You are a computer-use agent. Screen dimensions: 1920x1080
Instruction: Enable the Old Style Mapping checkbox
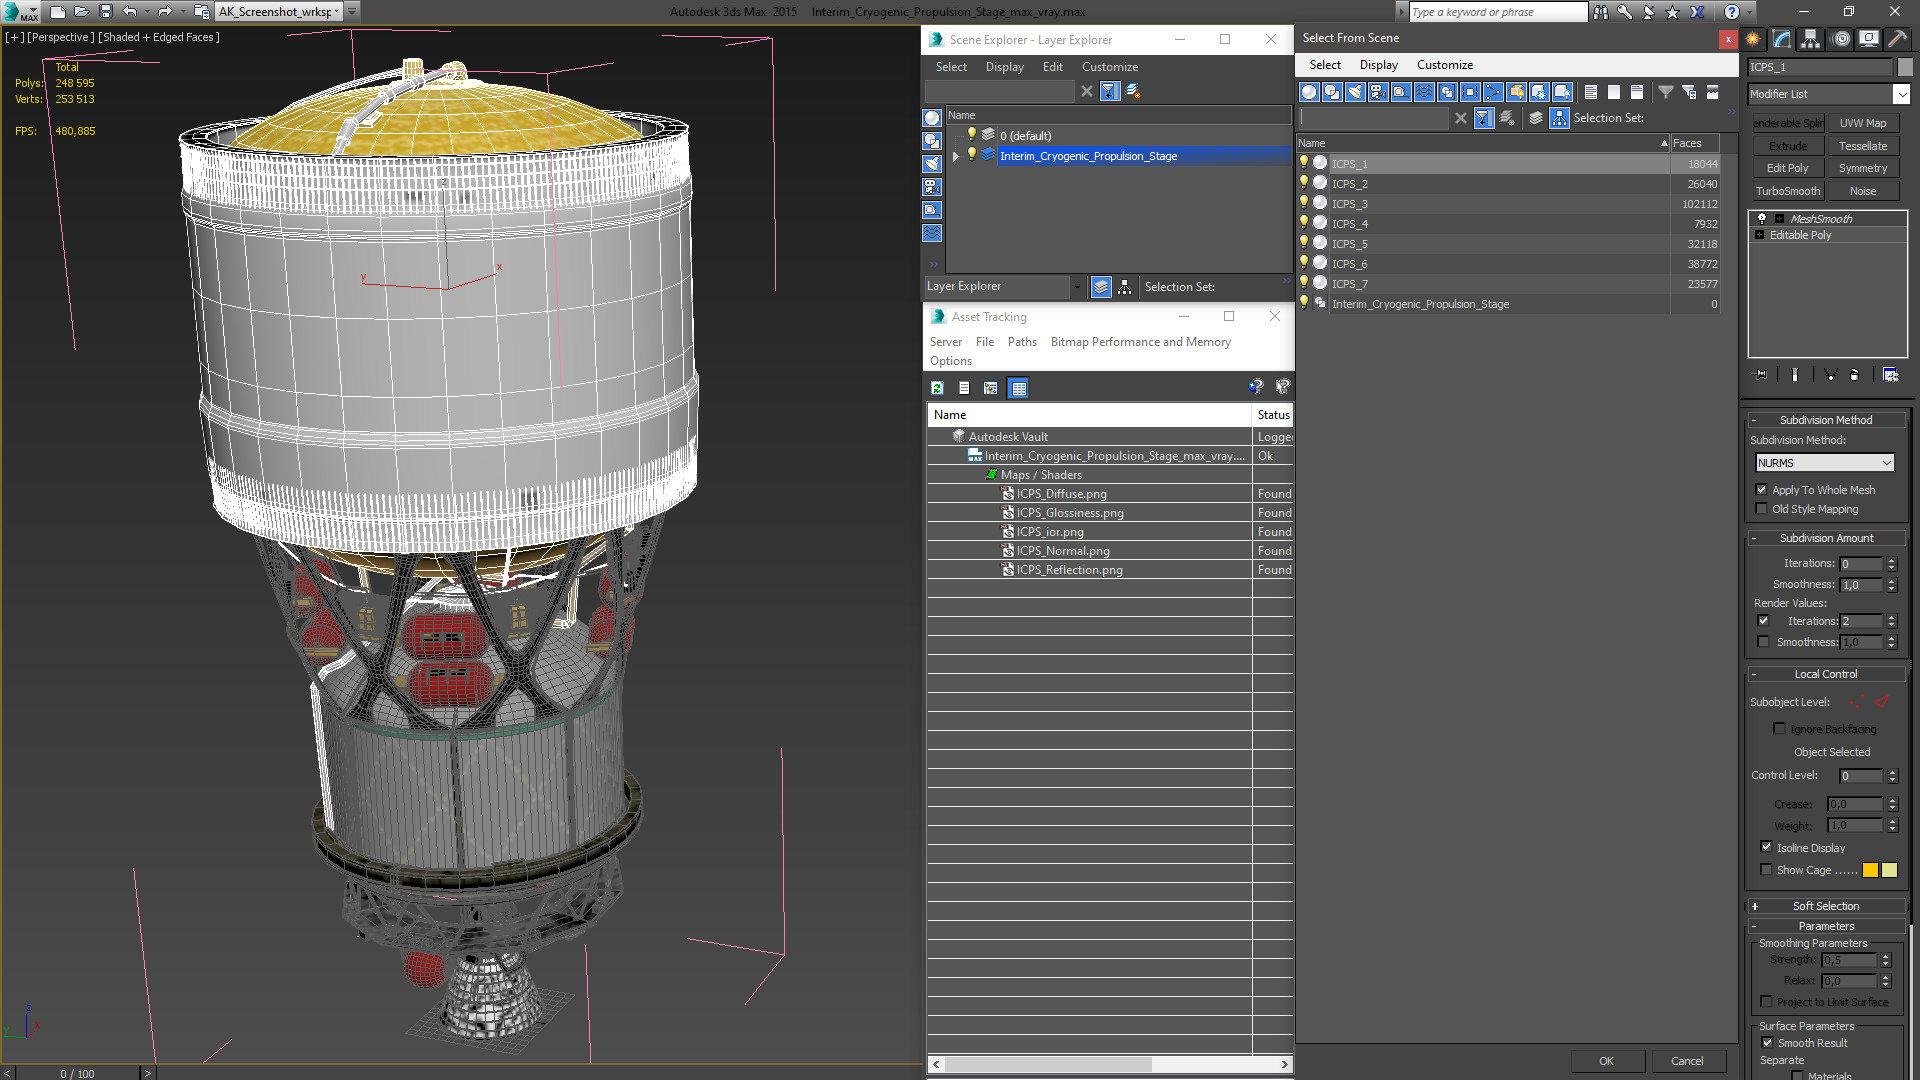pos(1762,509)
